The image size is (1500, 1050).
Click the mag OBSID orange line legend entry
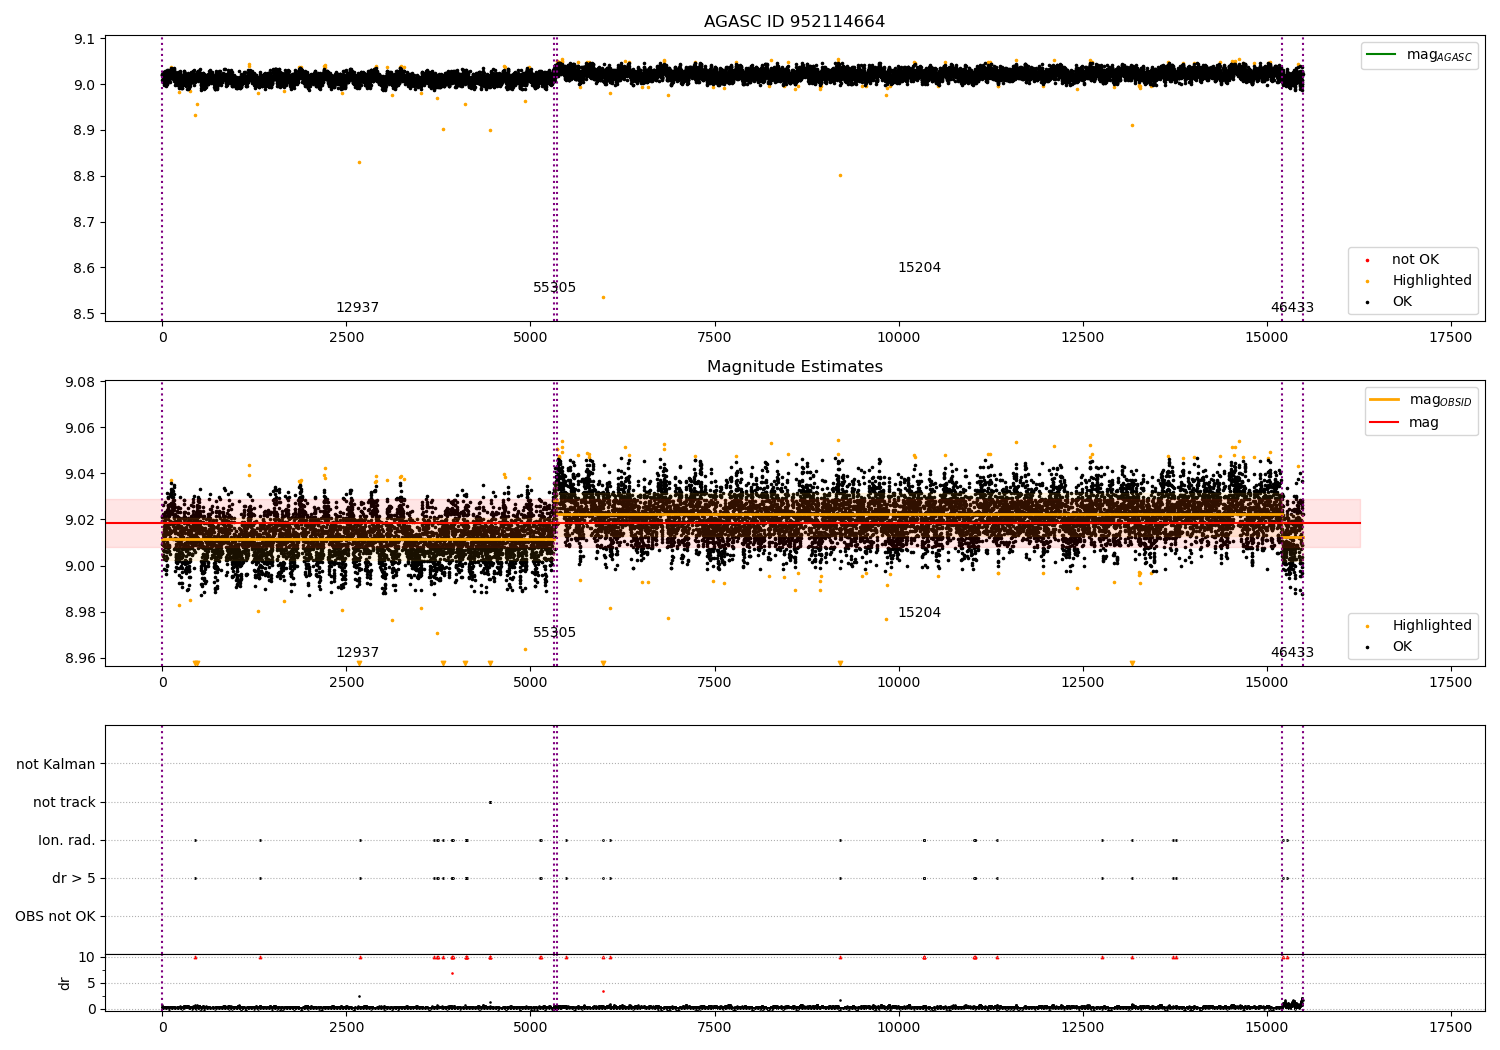[x=1421, y=400]
